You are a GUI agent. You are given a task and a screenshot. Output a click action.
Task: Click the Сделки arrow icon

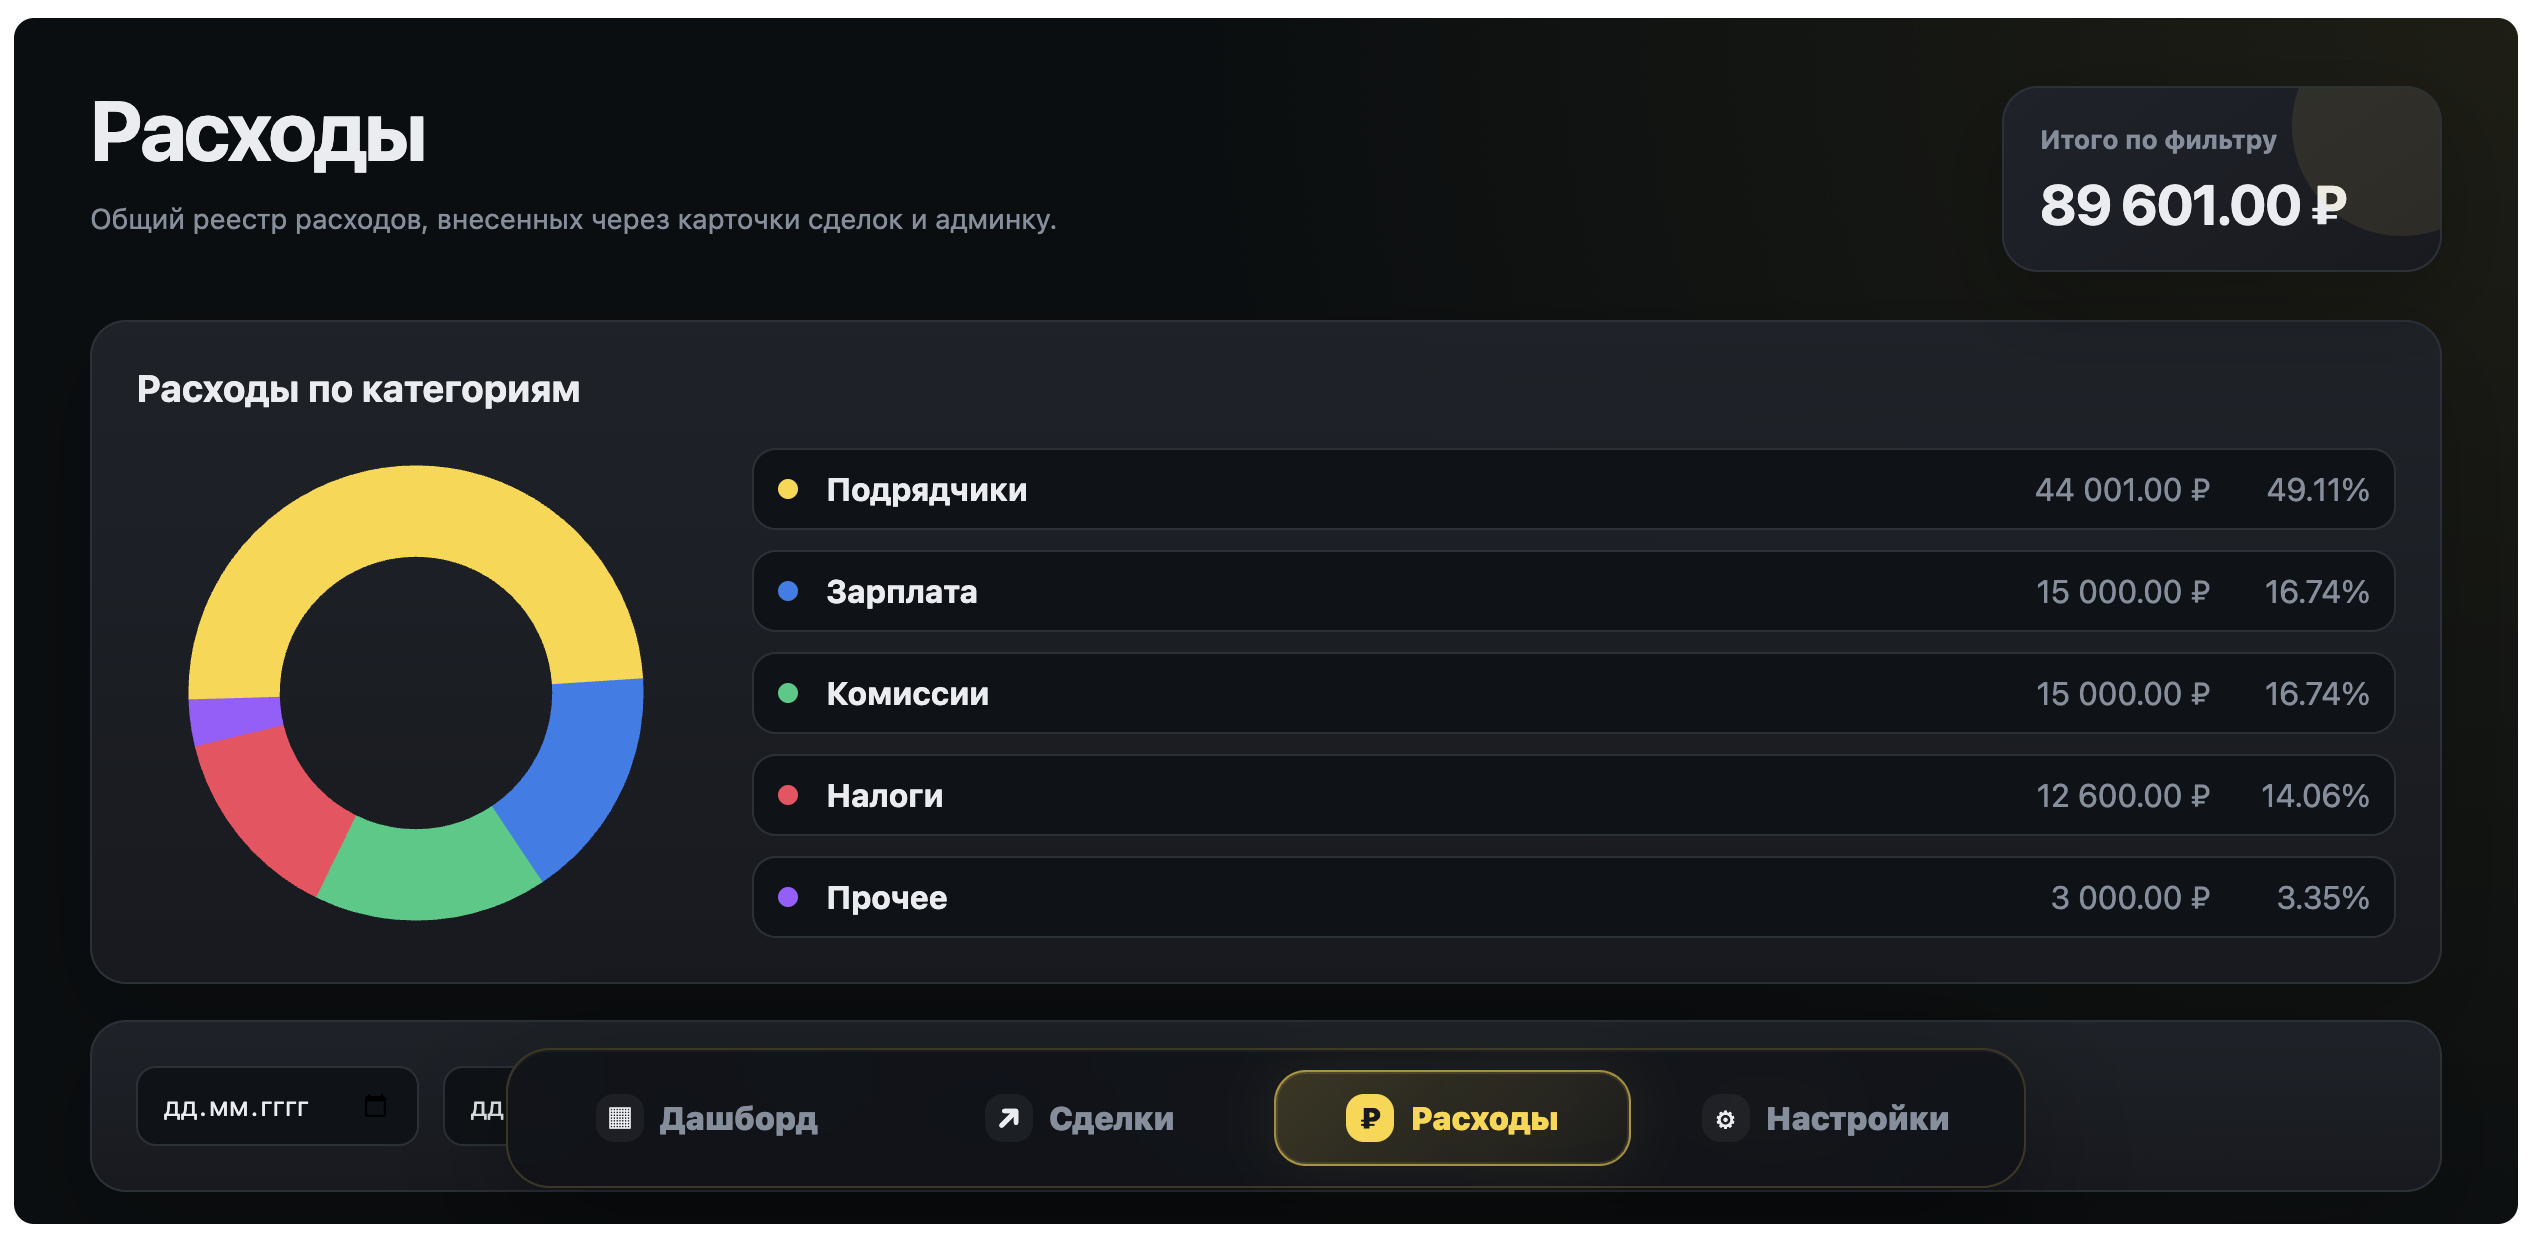[1008, 1118]
